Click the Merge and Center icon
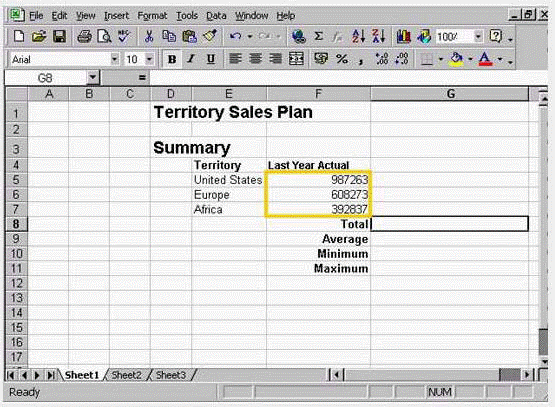Viewport: 555px width, 407px height. pyautogui.click(x=296, y=59)
